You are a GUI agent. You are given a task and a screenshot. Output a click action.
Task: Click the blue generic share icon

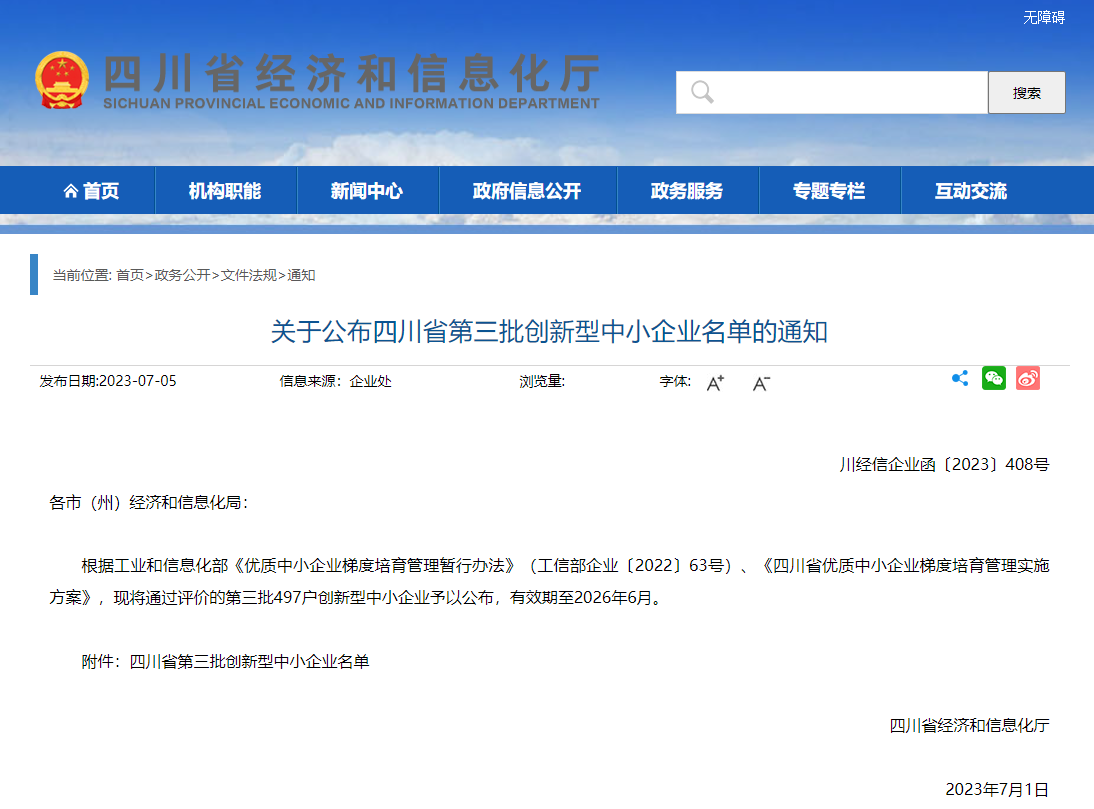pyautogui.click(x=960, y=378)
